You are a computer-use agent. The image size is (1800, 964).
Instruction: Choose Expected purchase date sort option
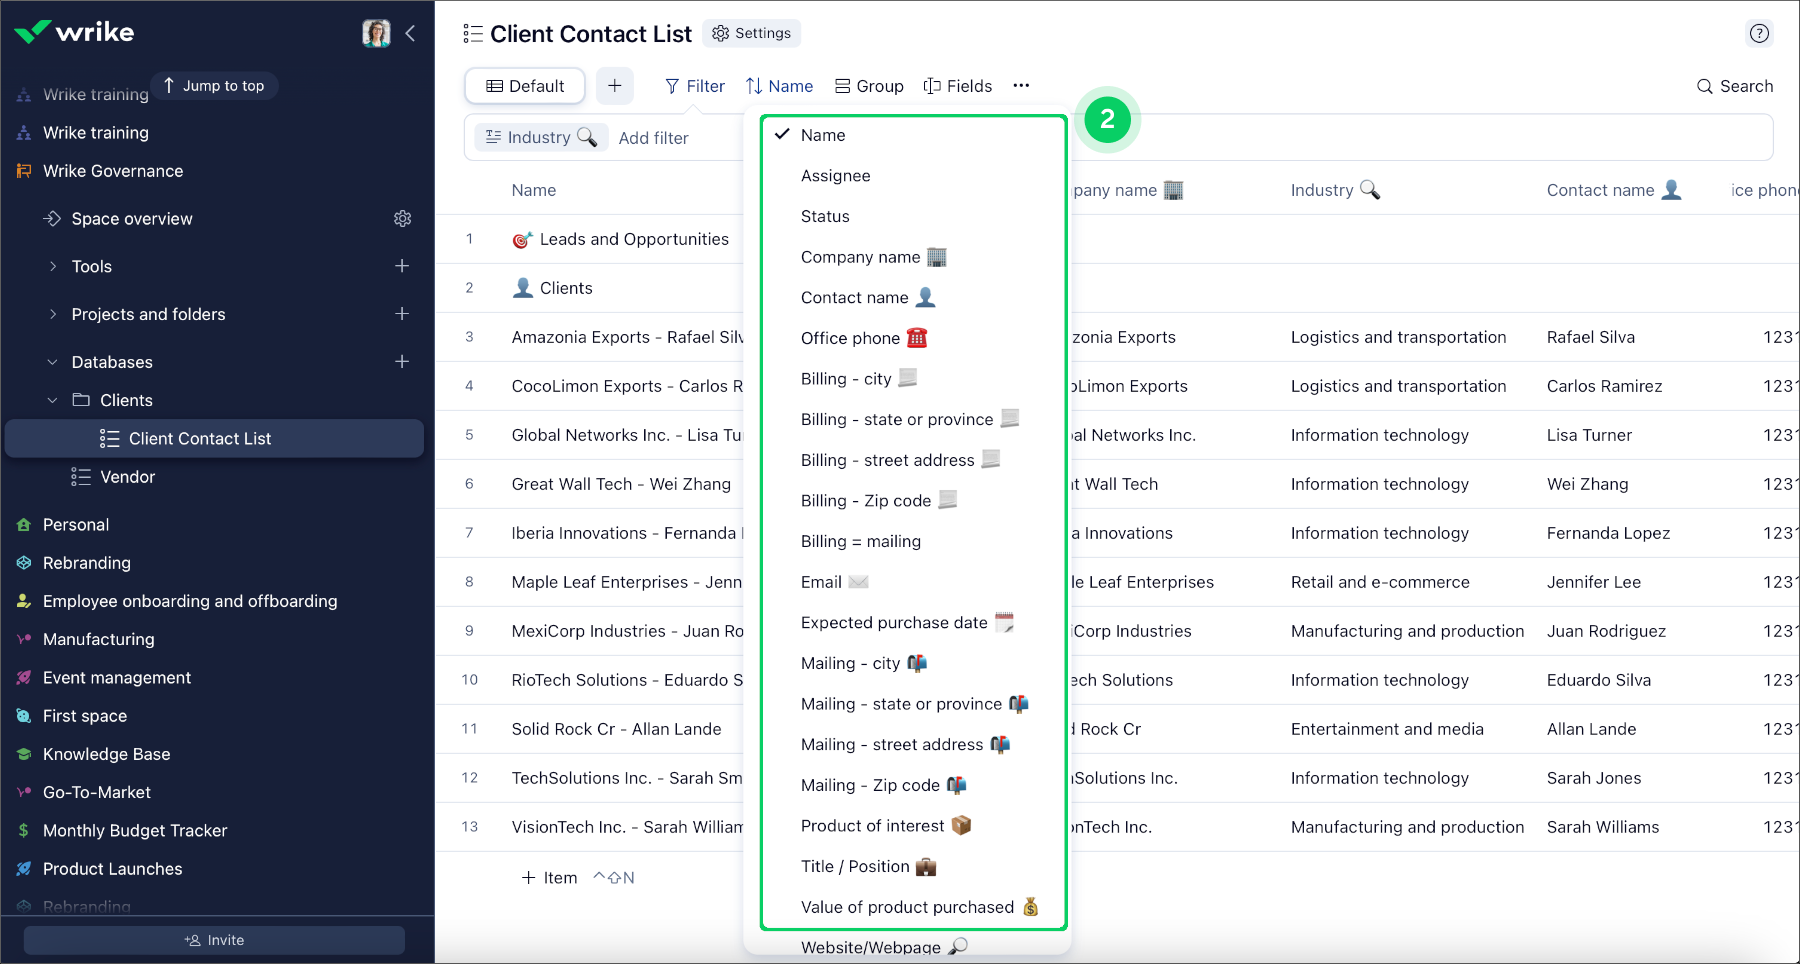pyautogui.click(x=894, y=622)
